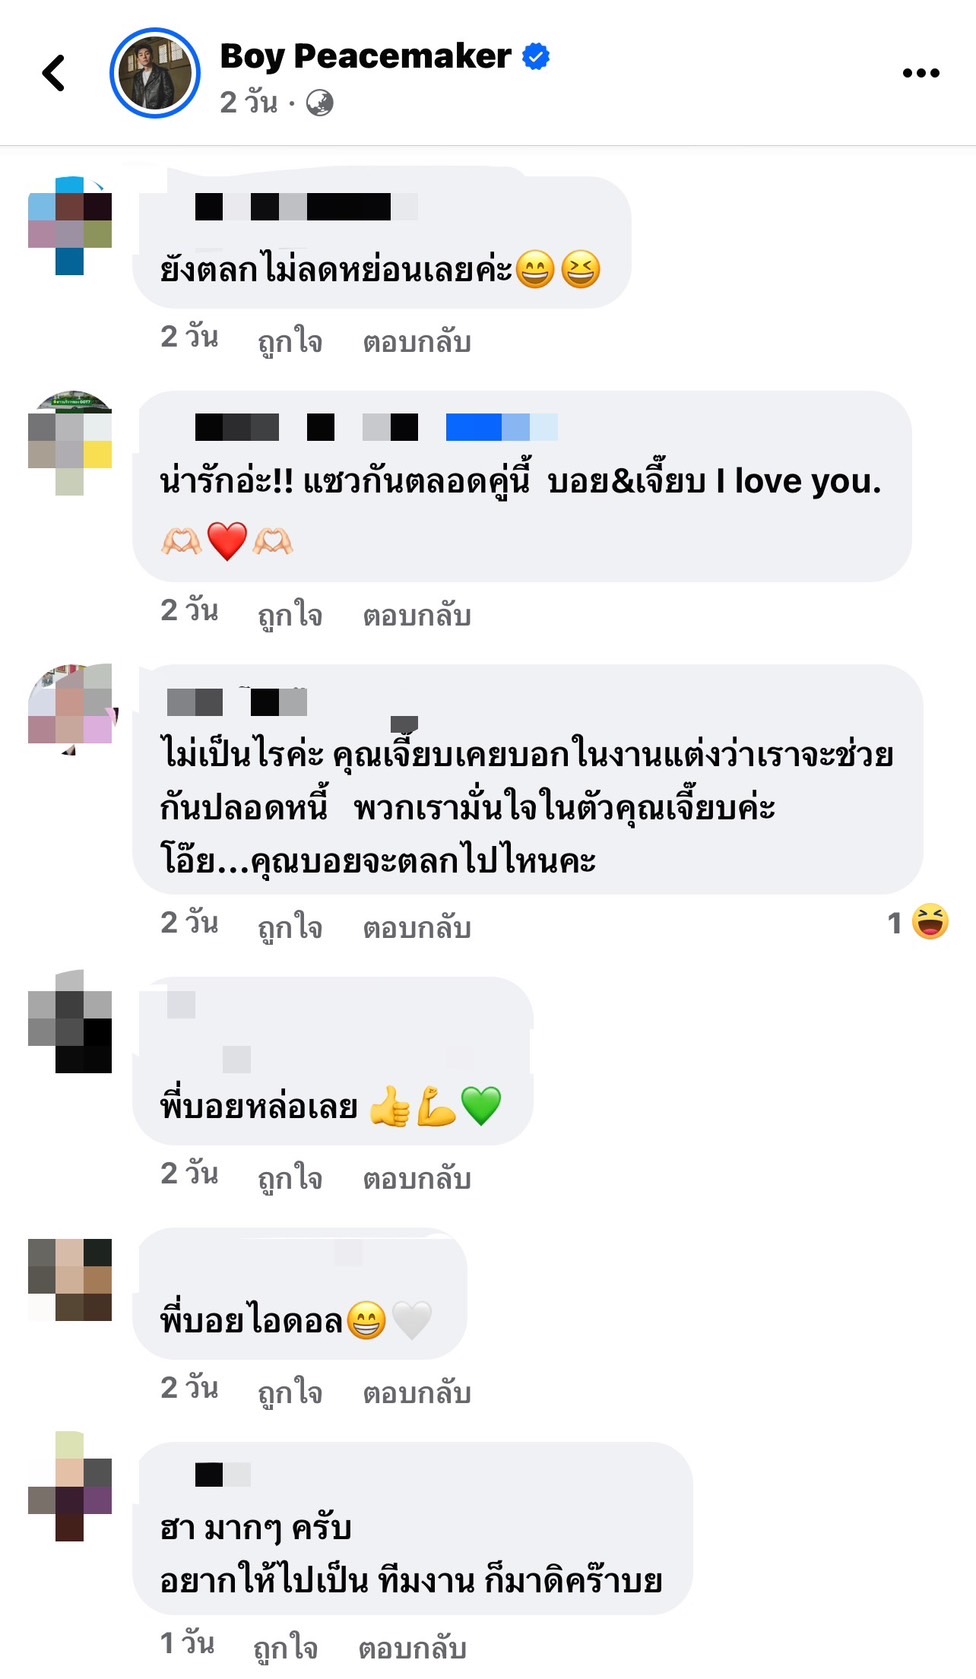Reply to the "I love you" comment

point(416,615)
